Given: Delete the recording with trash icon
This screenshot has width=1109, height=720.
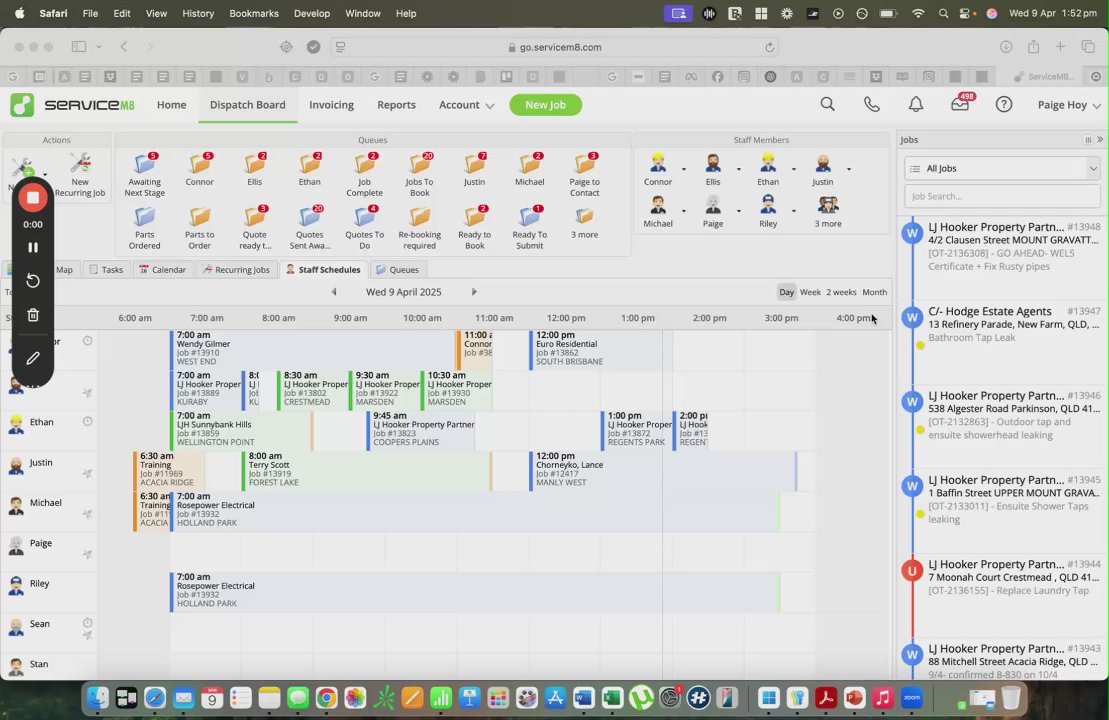Looking at the screenshot, I should click(33, 315).
